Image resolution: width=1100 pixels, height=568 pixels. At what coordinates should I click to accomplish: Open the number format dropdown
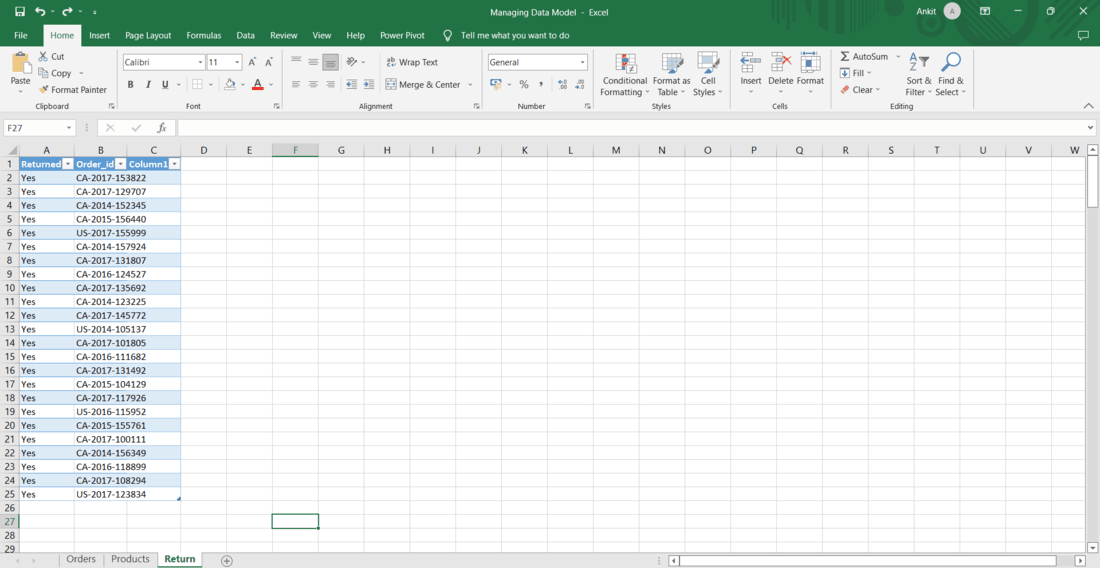coord(582,62)
